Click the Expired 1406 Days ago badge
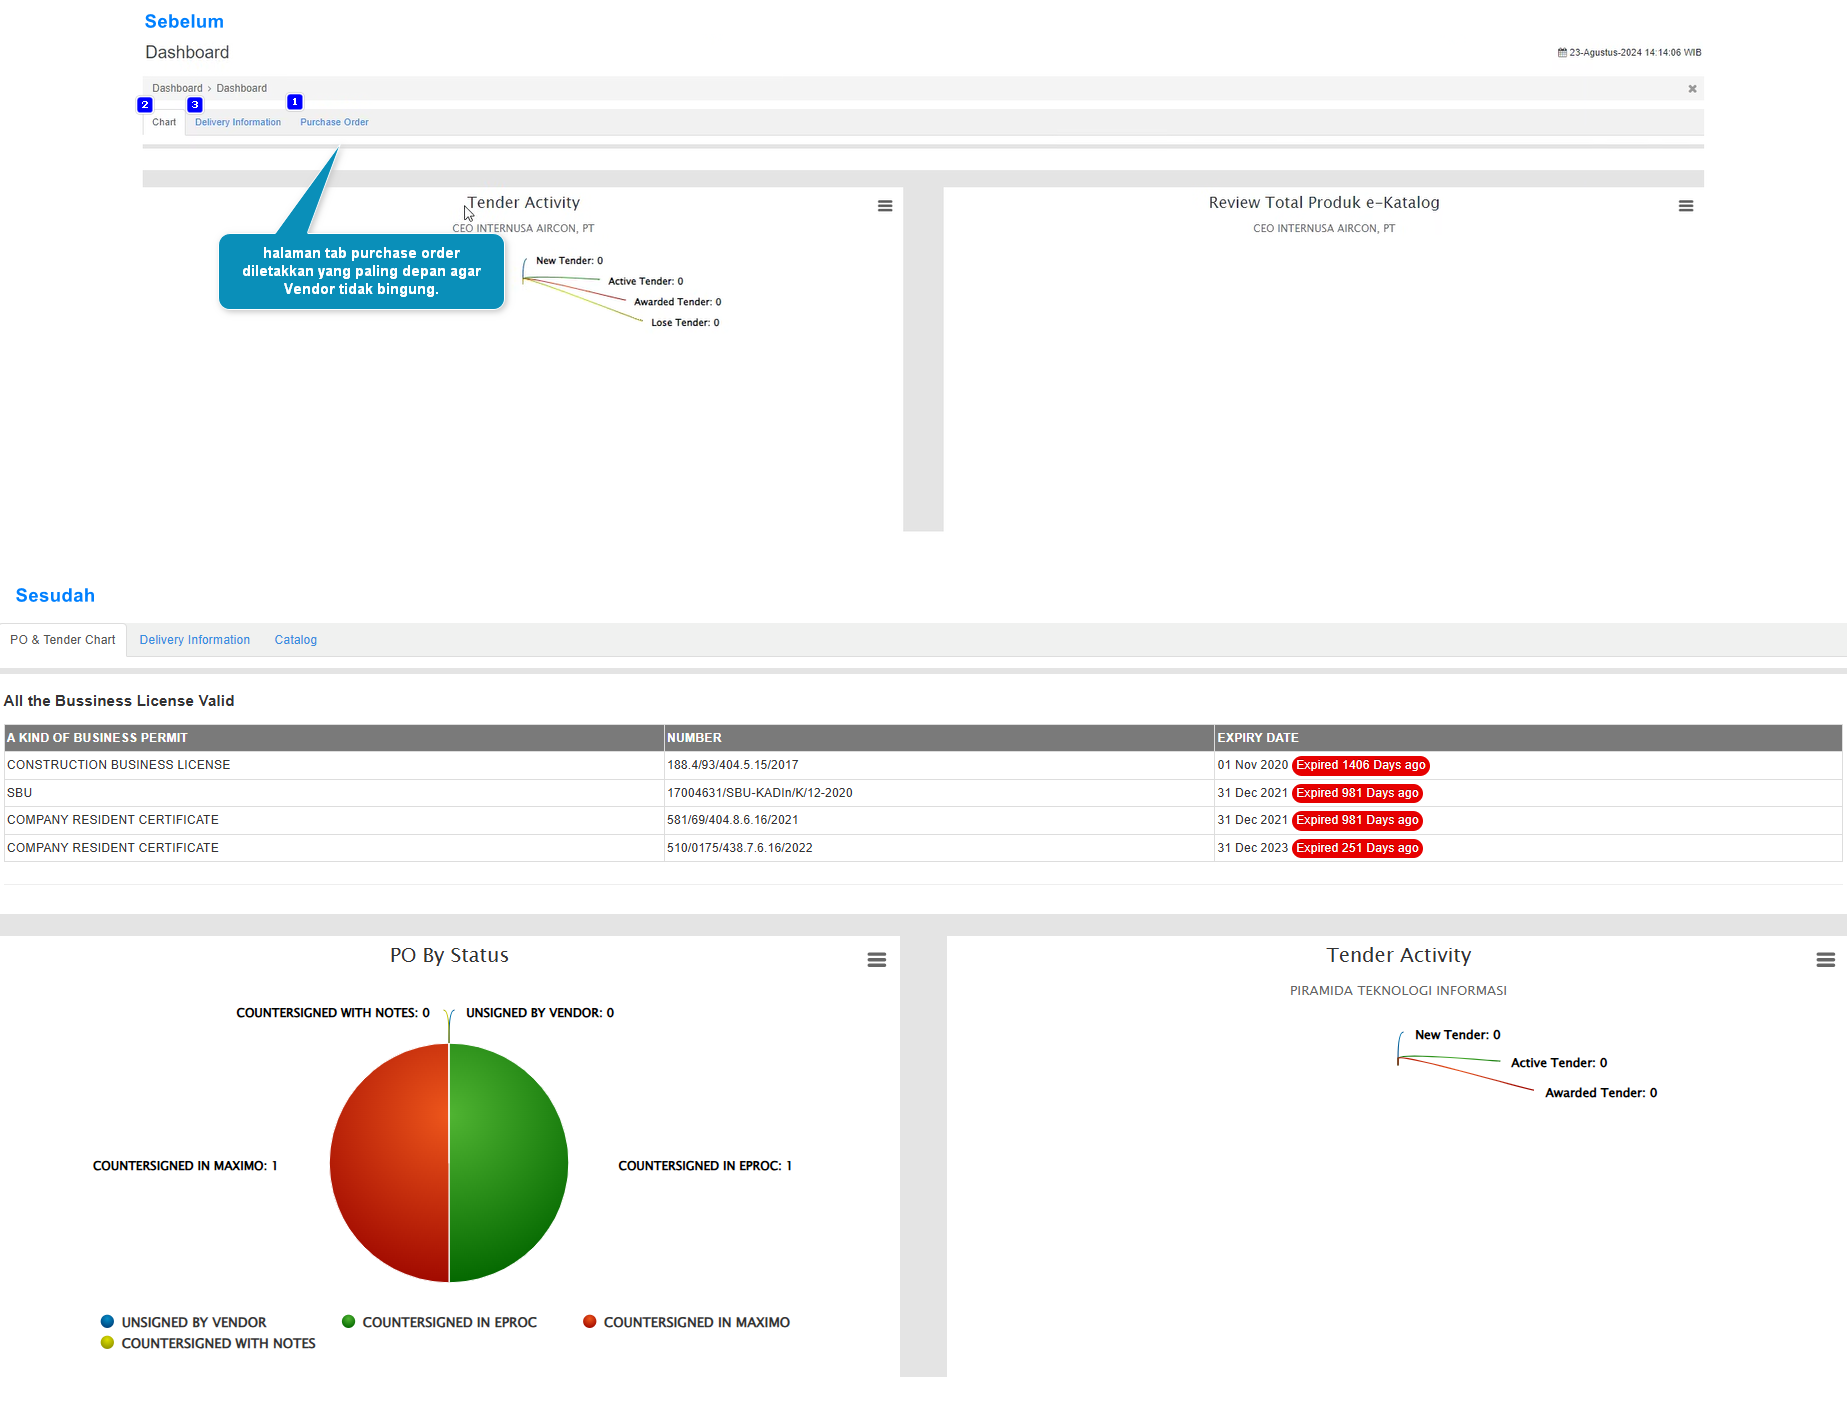The image size is (1847, 1404). point(1360,765)
